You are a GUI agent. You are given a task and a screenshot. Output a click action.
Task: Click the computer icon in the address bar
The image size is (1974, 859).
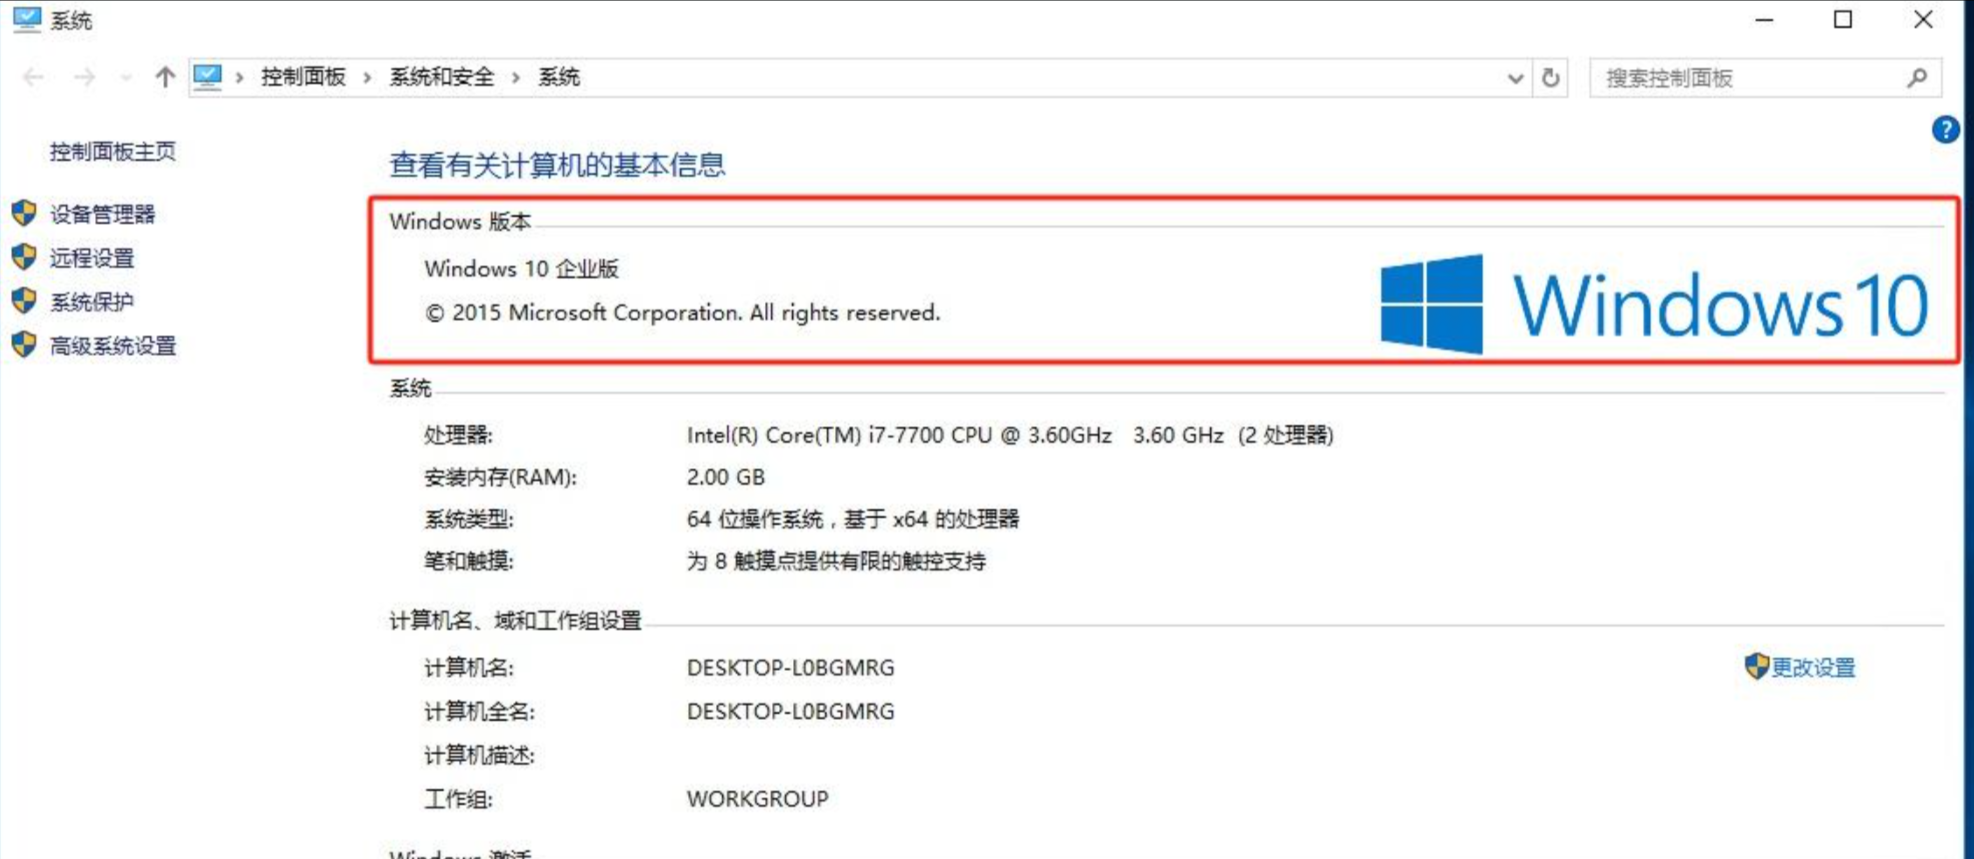coord(208,77)
